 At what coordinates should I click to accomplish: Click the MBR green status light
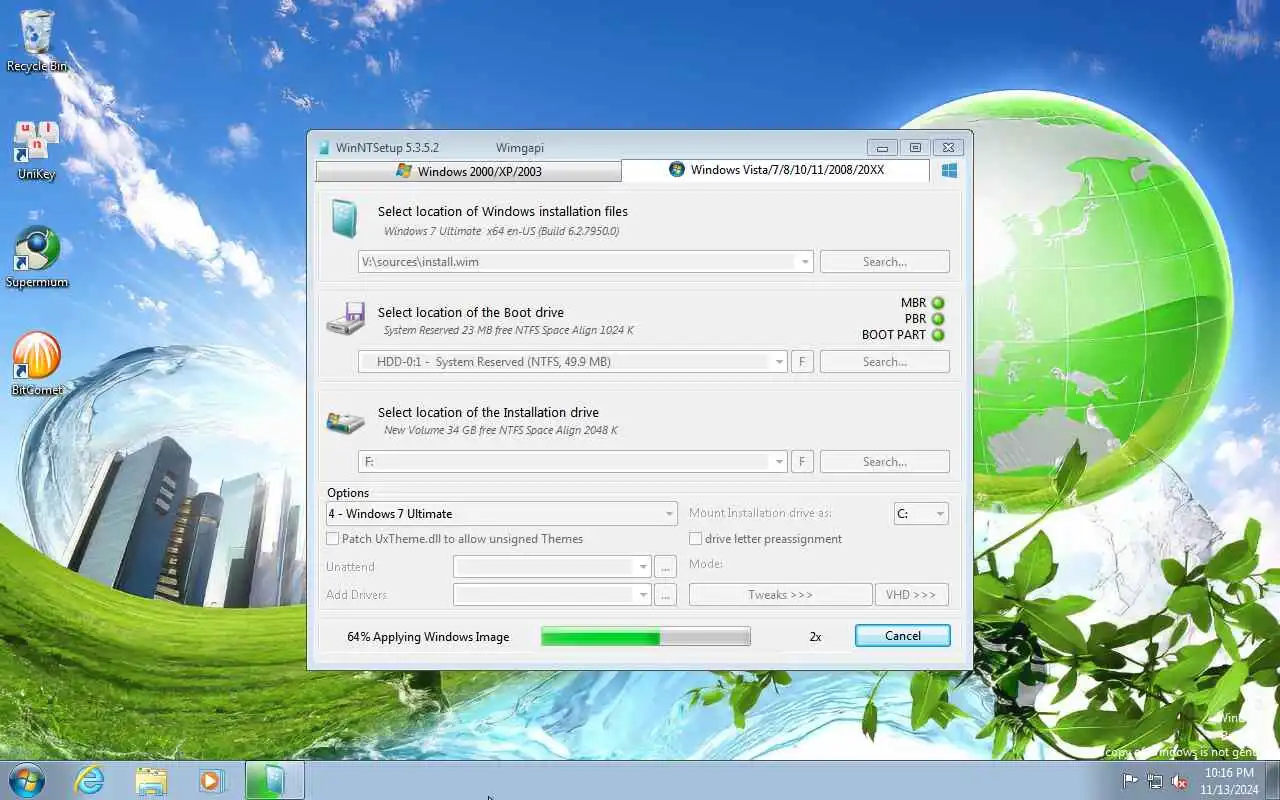[938, 303]
